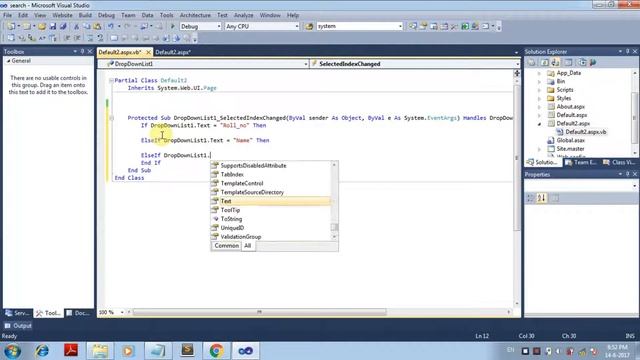Click the Nest Related Files icon

point(555,62)
